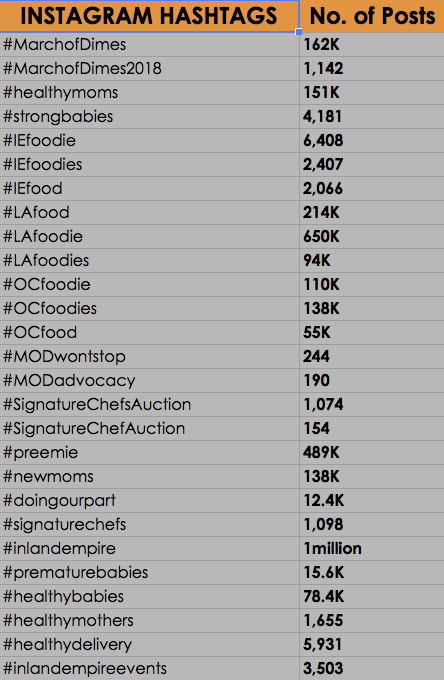Select the #OCfoodies hashtag cell

coord(149,308)
